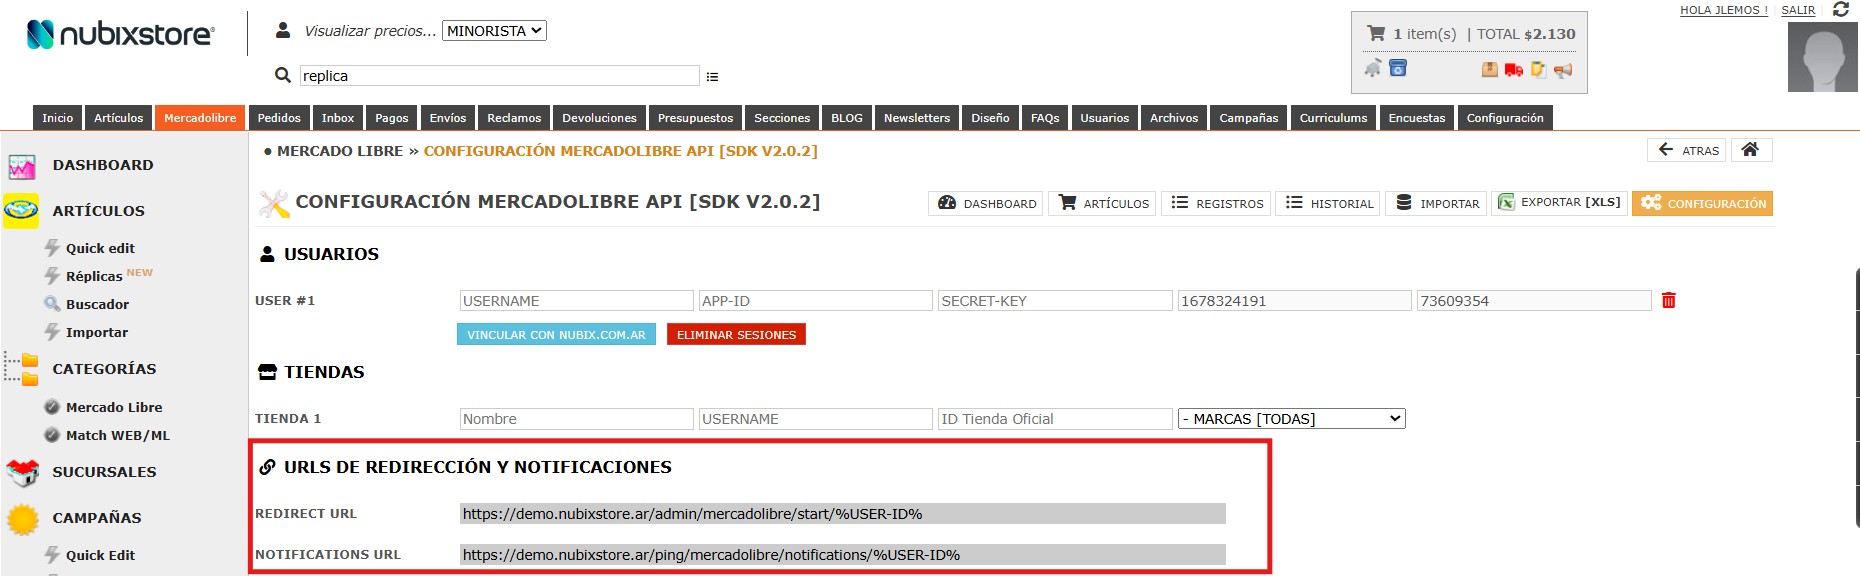Click the SUCURSALES house icon
Screen dimensions: 1860x576
22,472
